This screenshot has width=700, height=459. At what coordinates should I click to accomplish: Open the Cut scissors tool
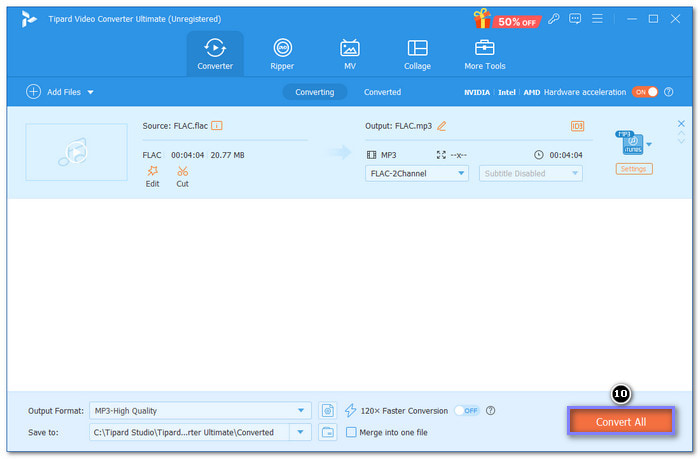coord(182,177)
